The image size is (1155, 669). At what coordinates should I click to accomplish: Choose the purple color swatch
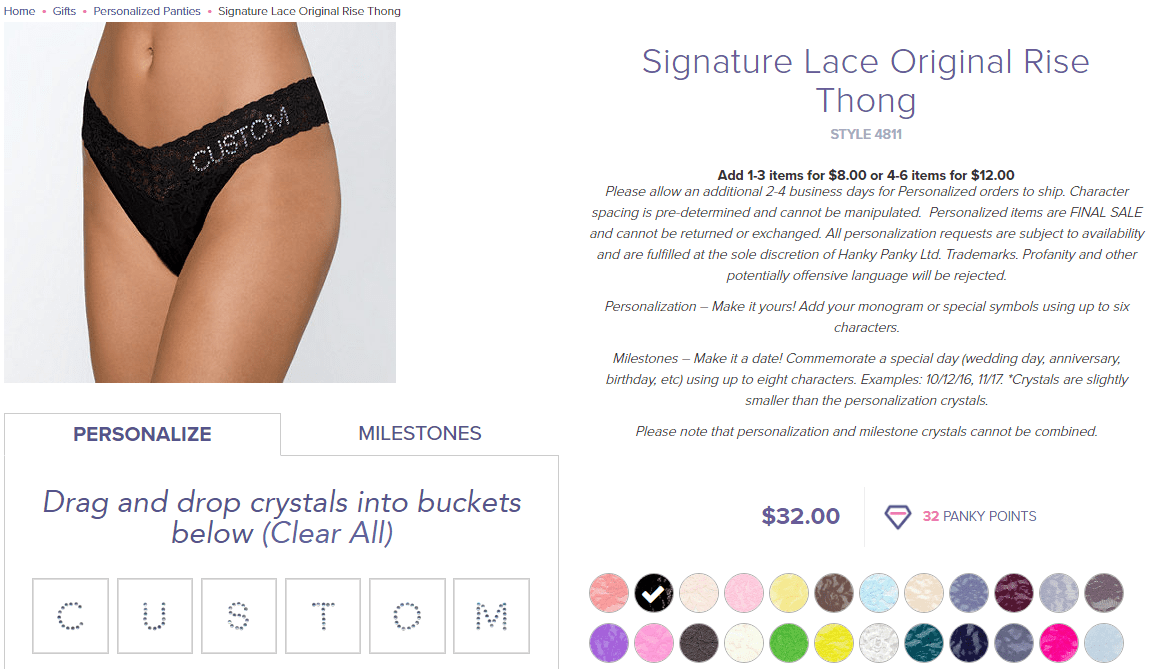(608, 642)
